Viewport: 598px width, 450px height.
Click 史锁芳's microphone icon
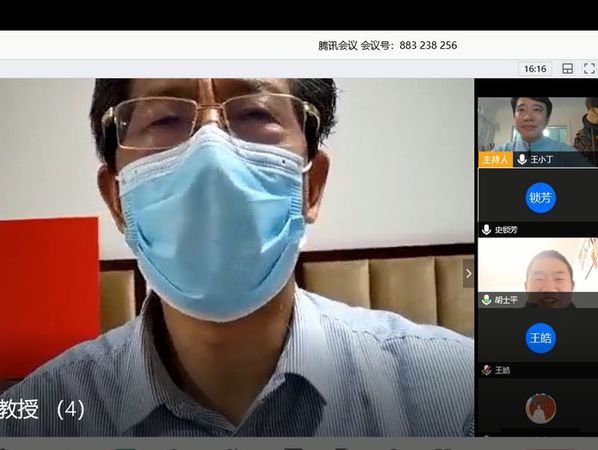click(486, 230)
